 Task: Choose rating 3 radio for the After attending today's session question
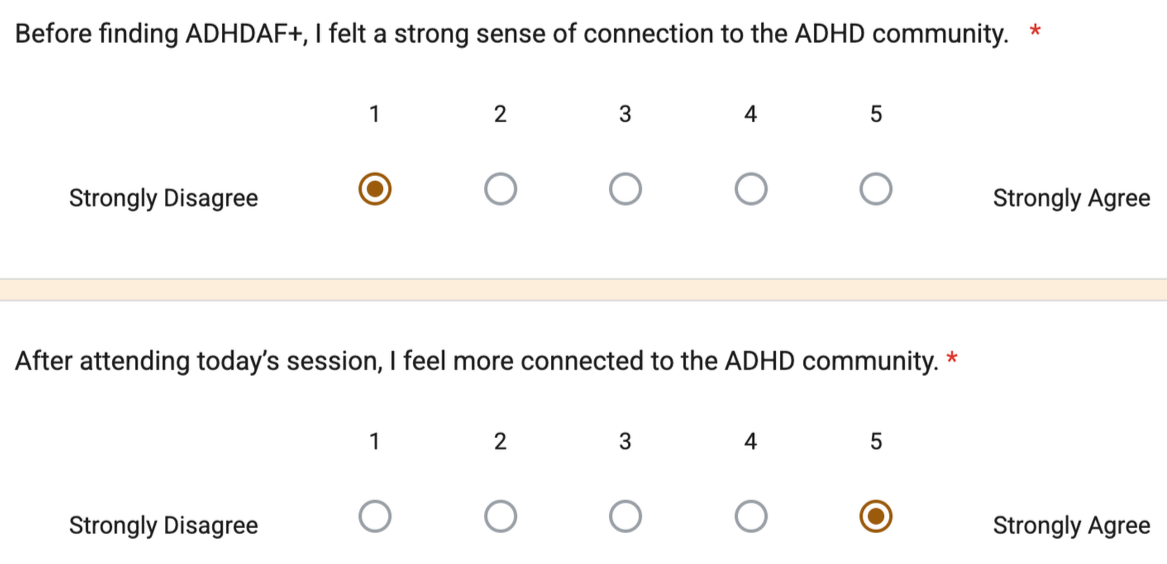[x=625, y=516]
